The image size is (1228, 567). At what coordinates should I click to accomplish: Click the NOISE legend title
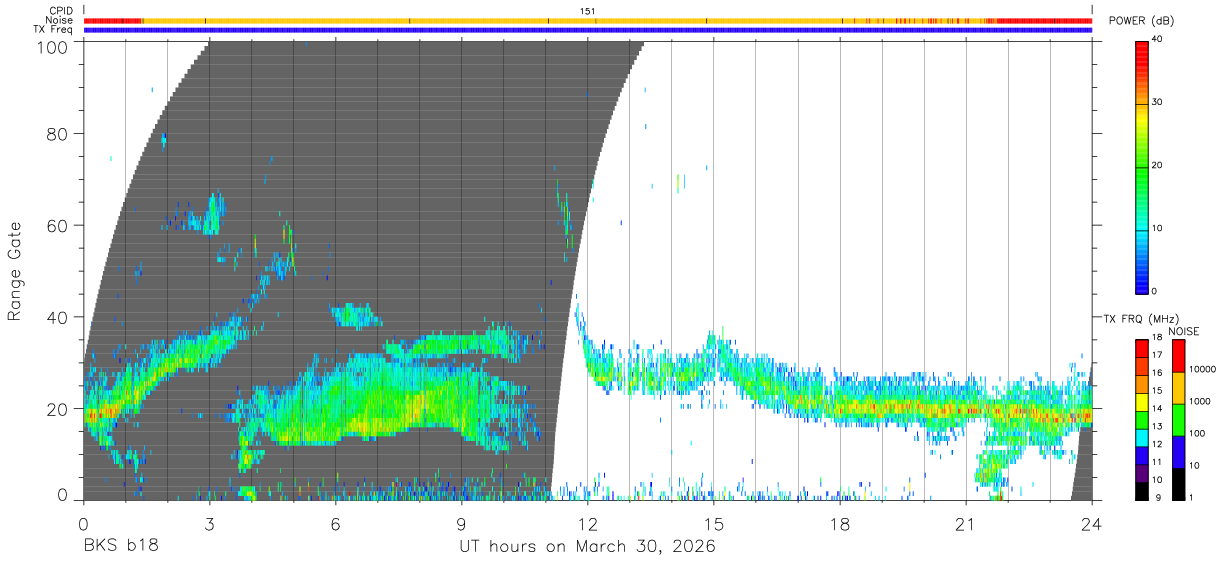1183,332
